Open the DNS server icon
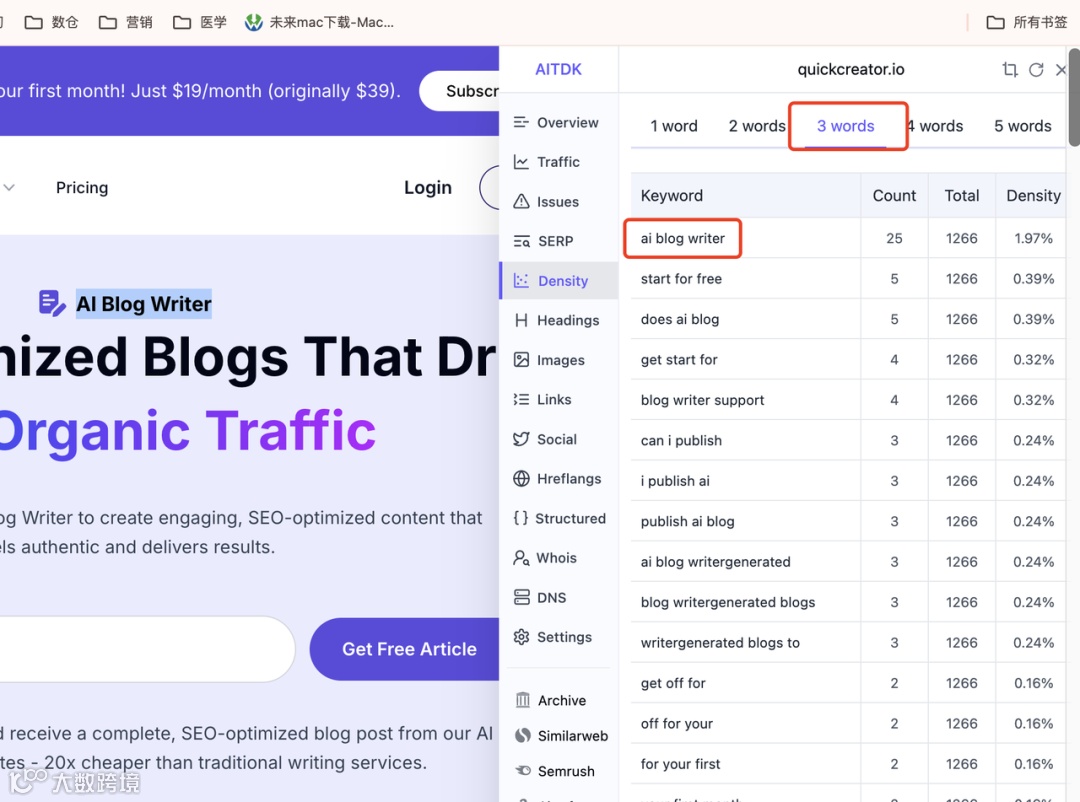The width and height of the screenshot is (1080, 802). [x=521, y=597]
